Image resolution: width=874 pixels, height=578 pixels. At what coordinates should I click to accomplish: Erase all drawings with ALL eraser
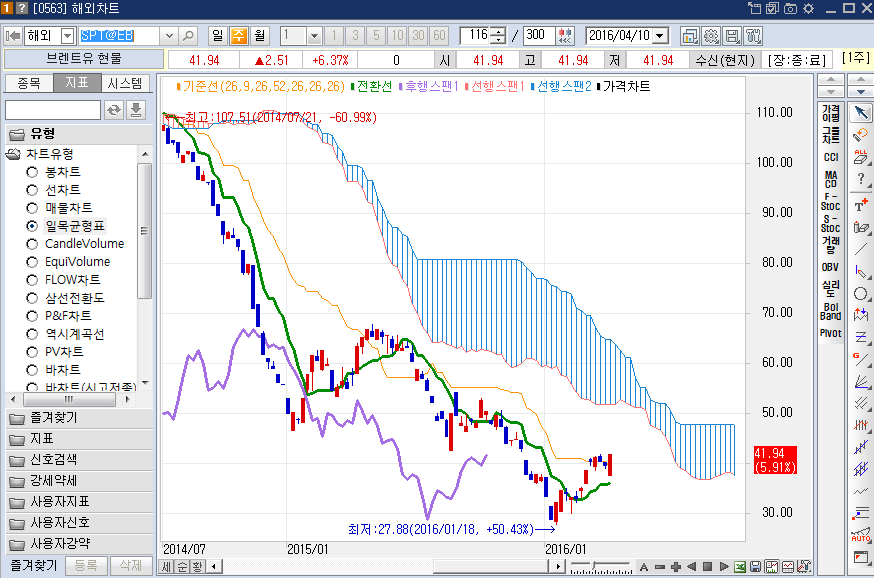pyautogui.click(x=860, y=157)
